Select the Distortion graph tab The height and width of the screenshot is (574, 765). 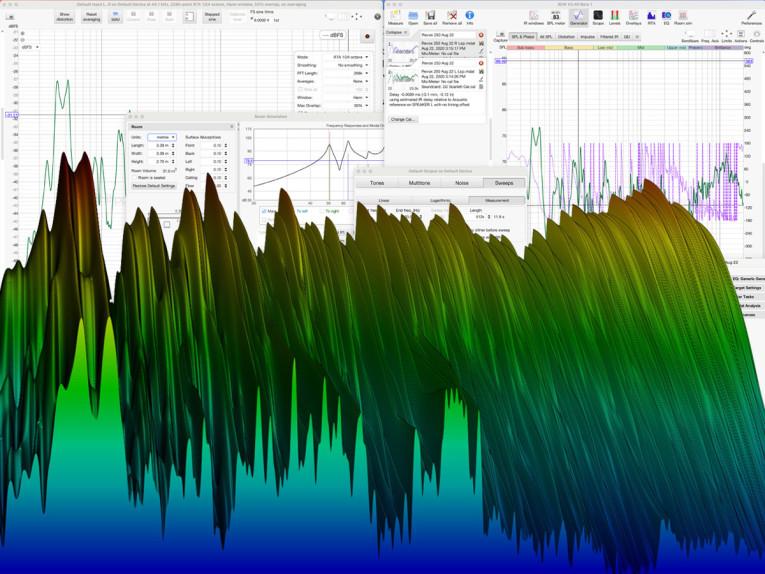point(565,36)
